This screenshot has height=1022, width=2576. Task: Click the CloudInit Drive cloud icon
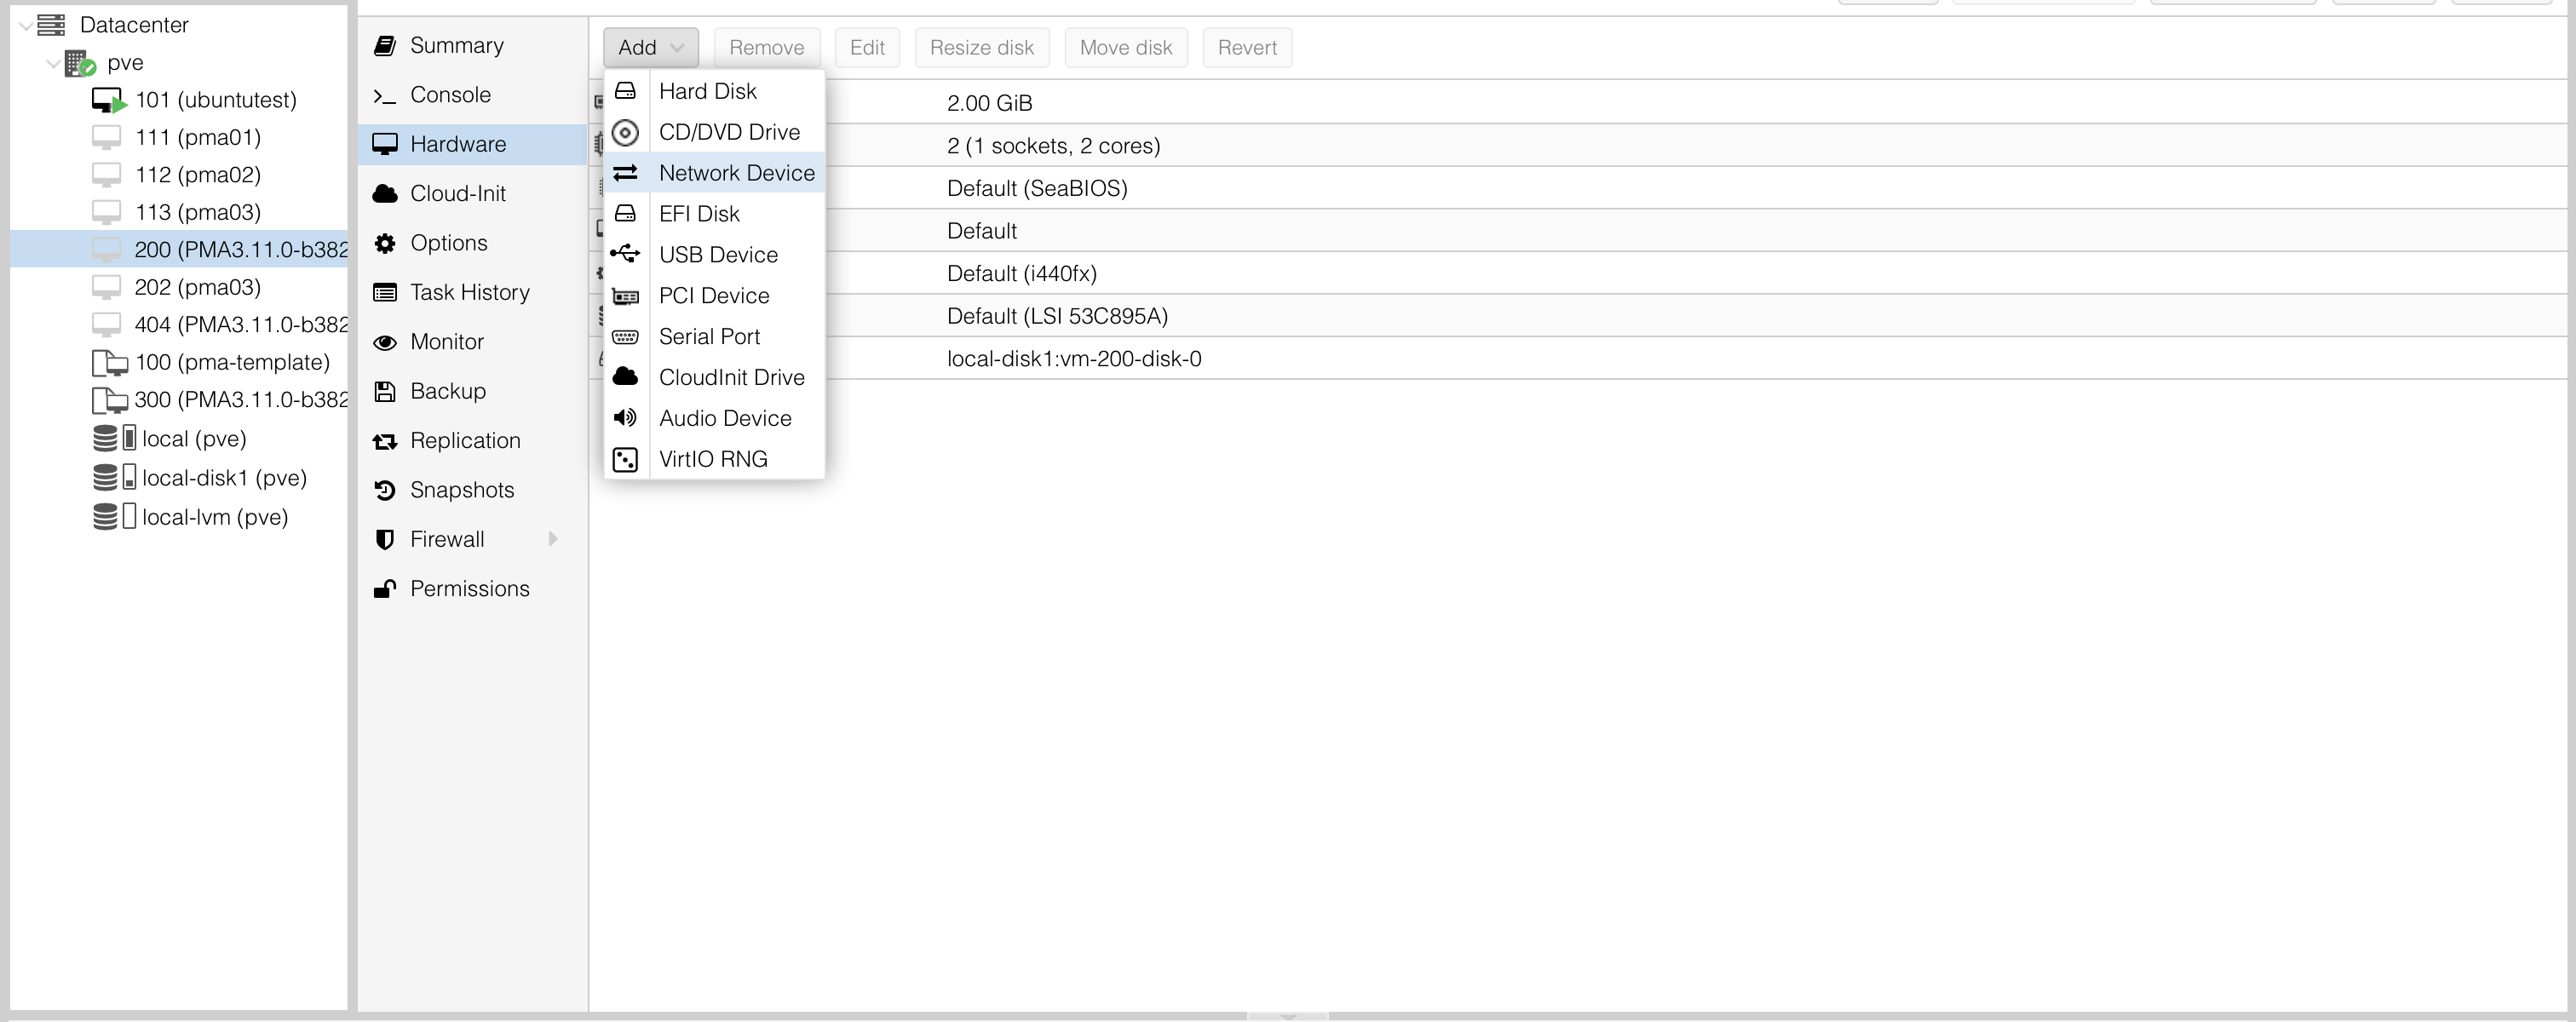tap(625, 376)
